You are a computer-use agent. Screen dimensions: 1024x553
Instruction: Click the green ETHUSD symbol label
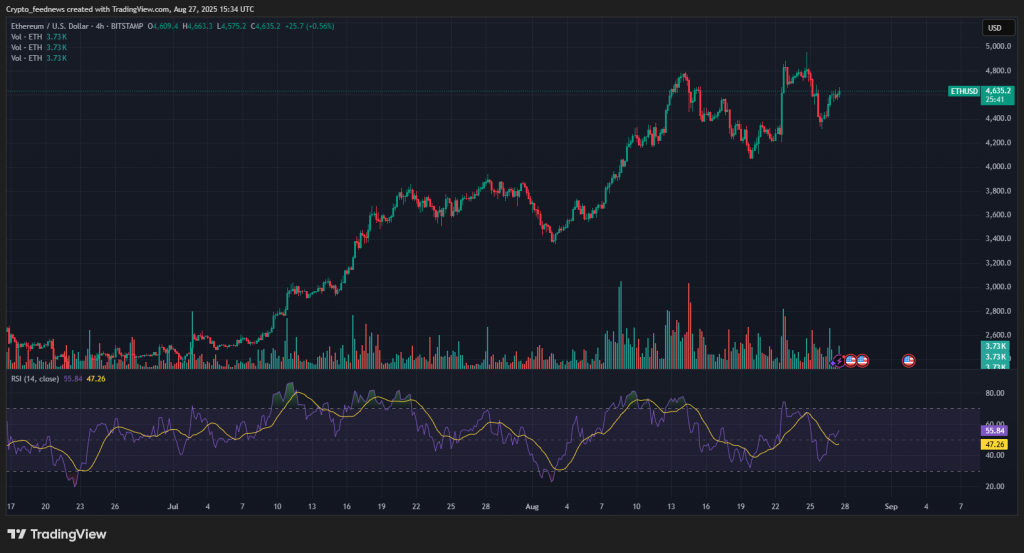point(963,91)
